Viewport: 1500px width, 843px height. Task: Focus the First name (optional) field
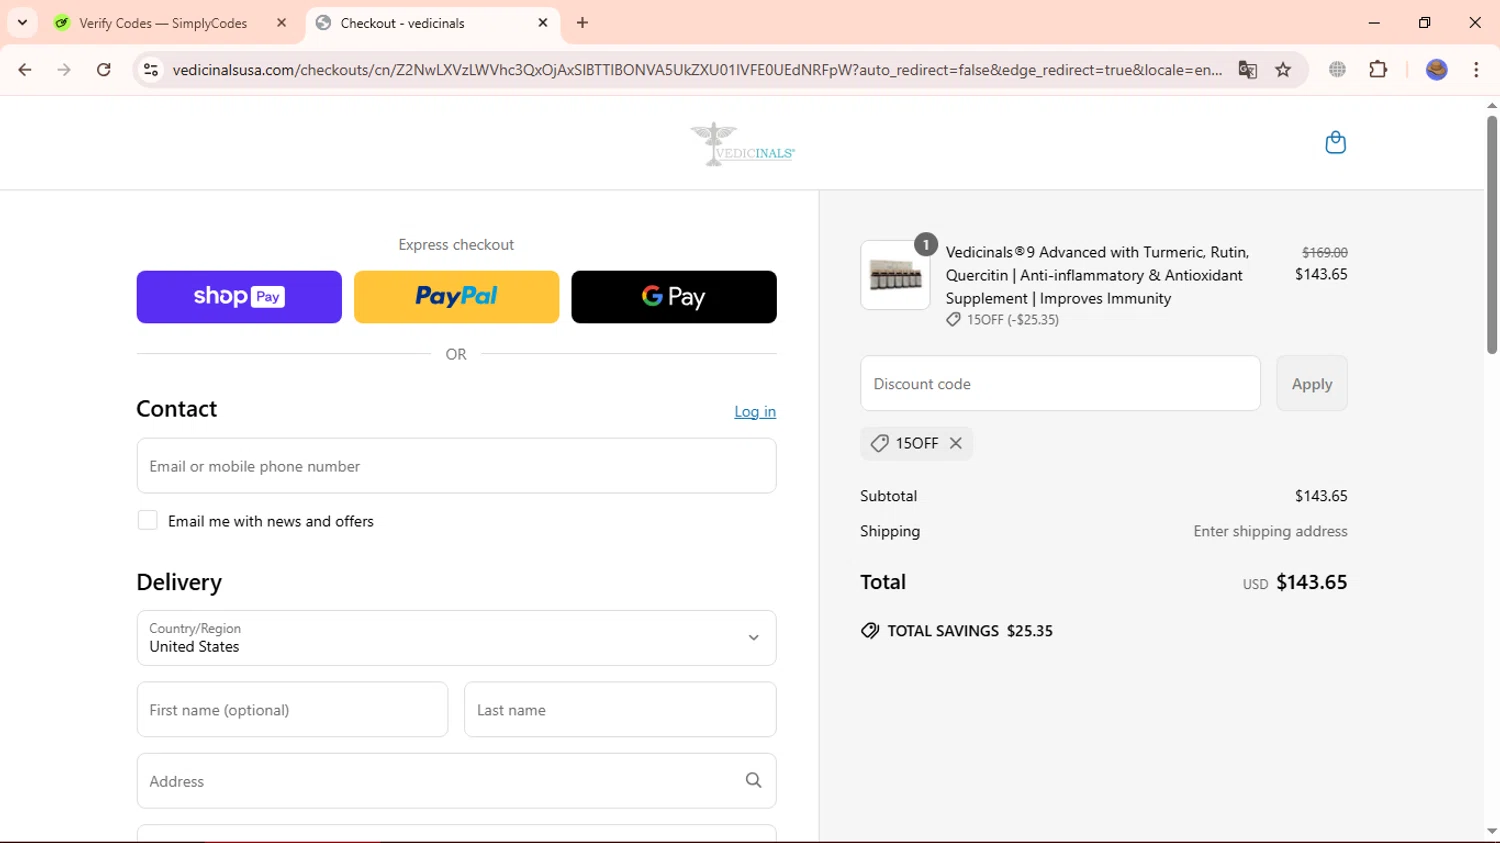tap(292, 710)
